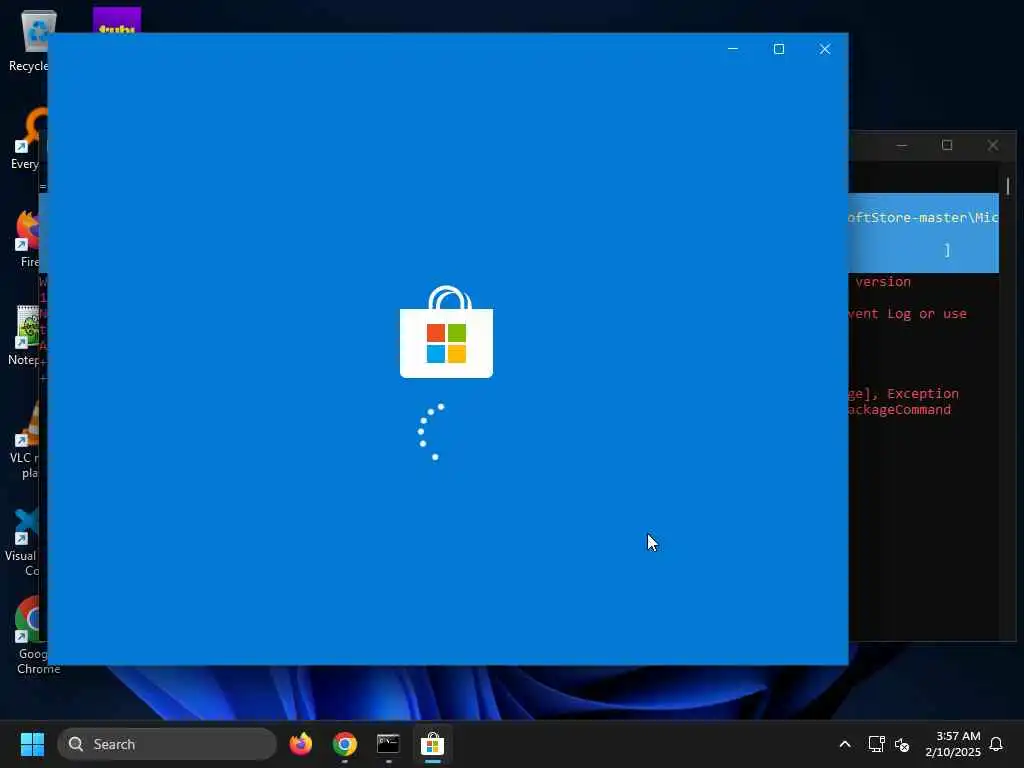This screenshot has width=1024, height=768.
Task: Open the network status tray icon
Action: [x=876, y=744]
